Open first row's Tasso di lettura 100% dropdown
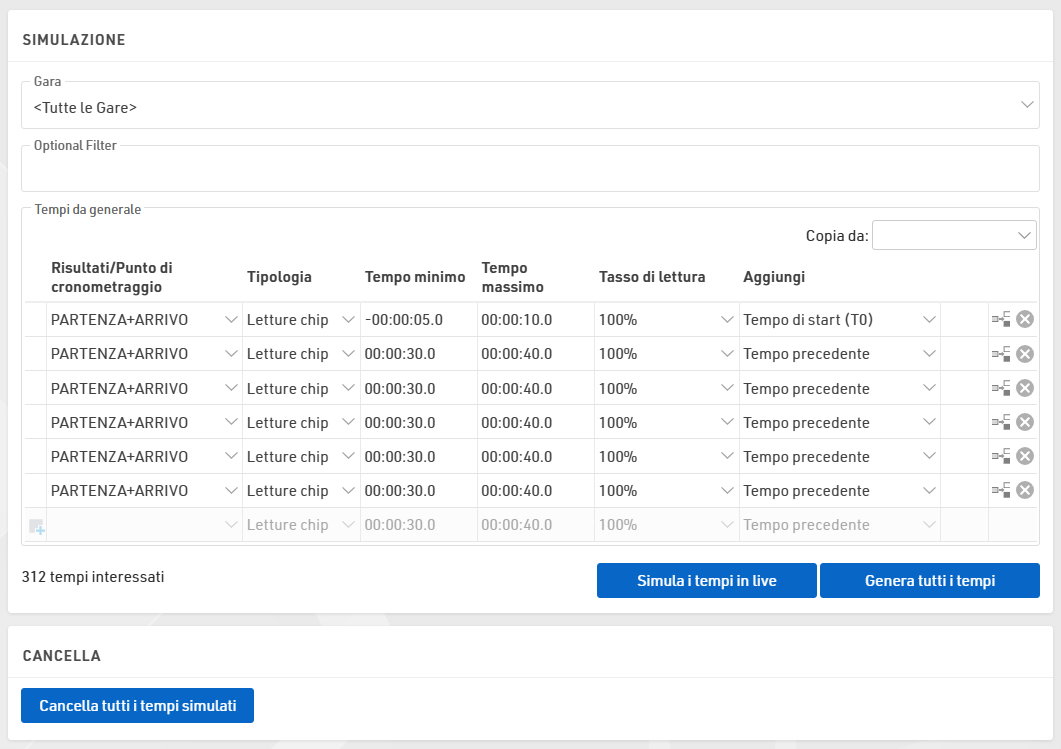Viewport: 1061px width, 749px height. (x=666, y=320)
